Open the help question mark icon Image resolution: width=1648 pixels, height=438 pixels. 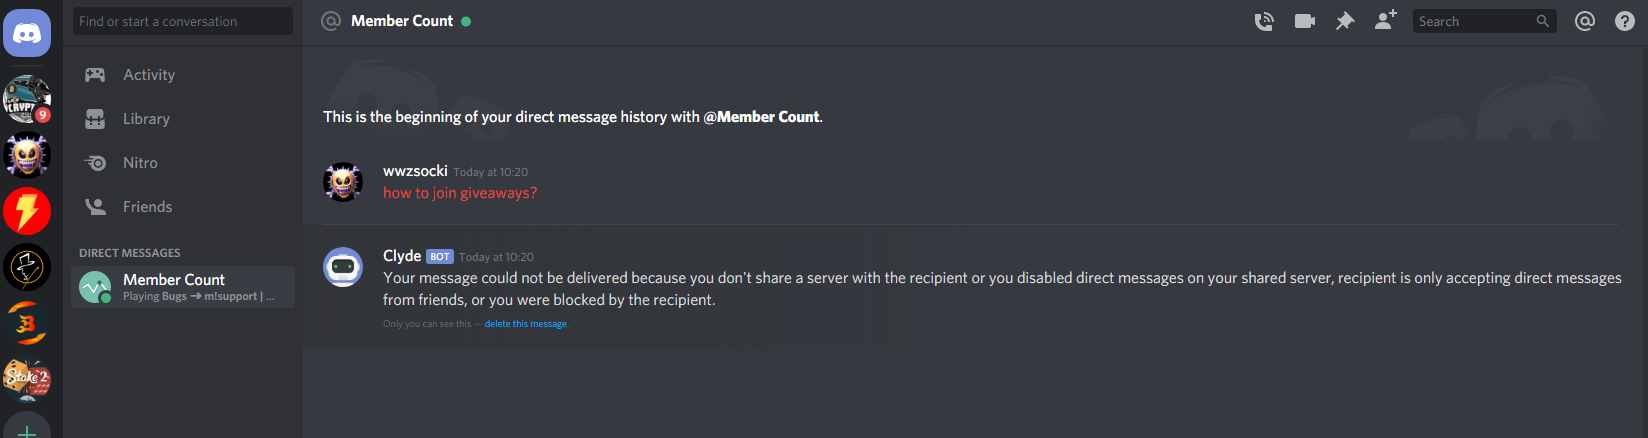[1625, 21]
